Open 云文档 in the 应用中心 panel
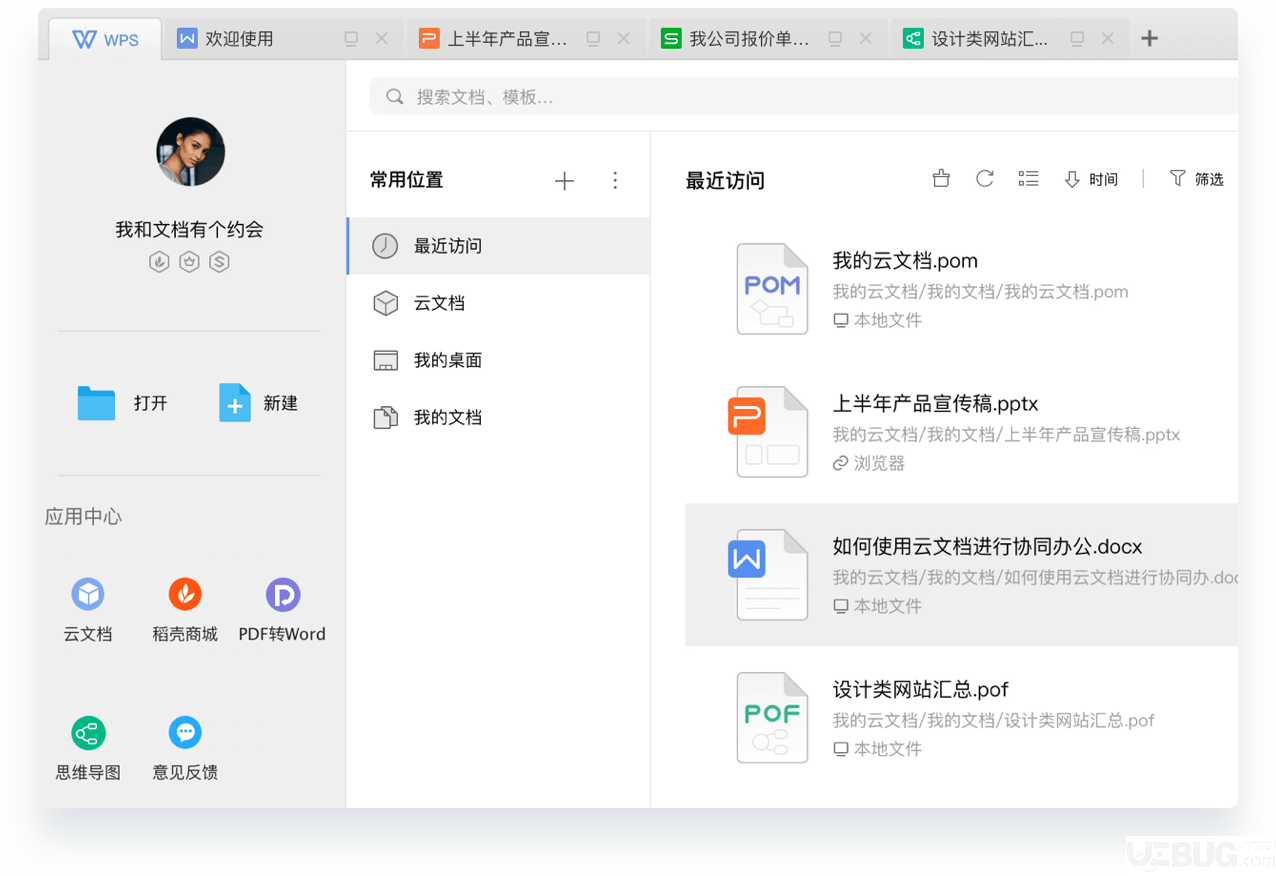The image size is (1276, 876). pyautogui.click(x=88, y=607)
